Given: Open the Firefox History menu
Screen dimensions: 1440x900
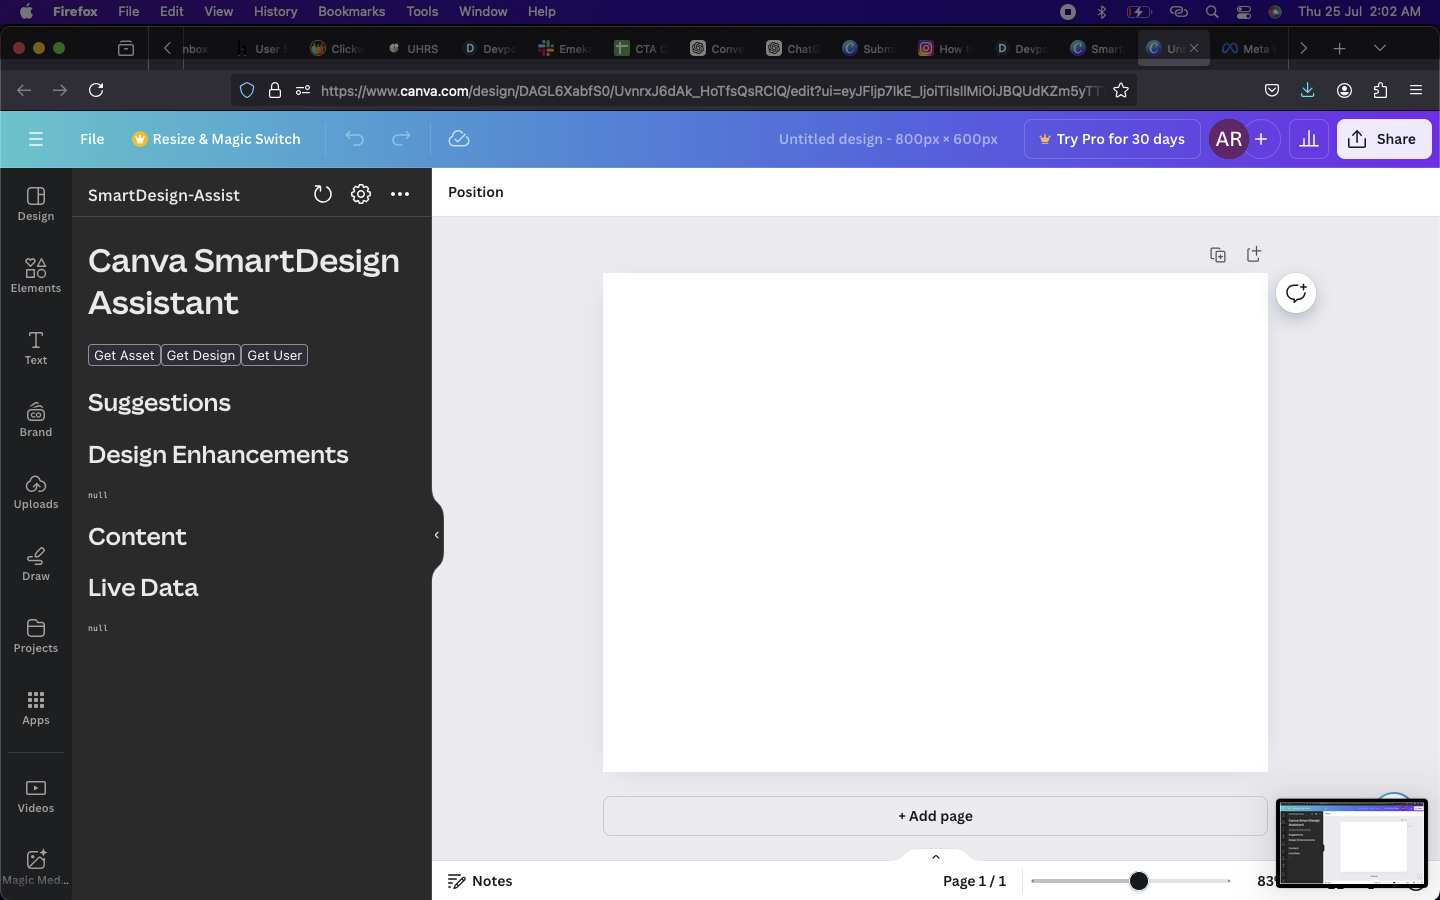Looking at the screenshot, I should (275, 11).
